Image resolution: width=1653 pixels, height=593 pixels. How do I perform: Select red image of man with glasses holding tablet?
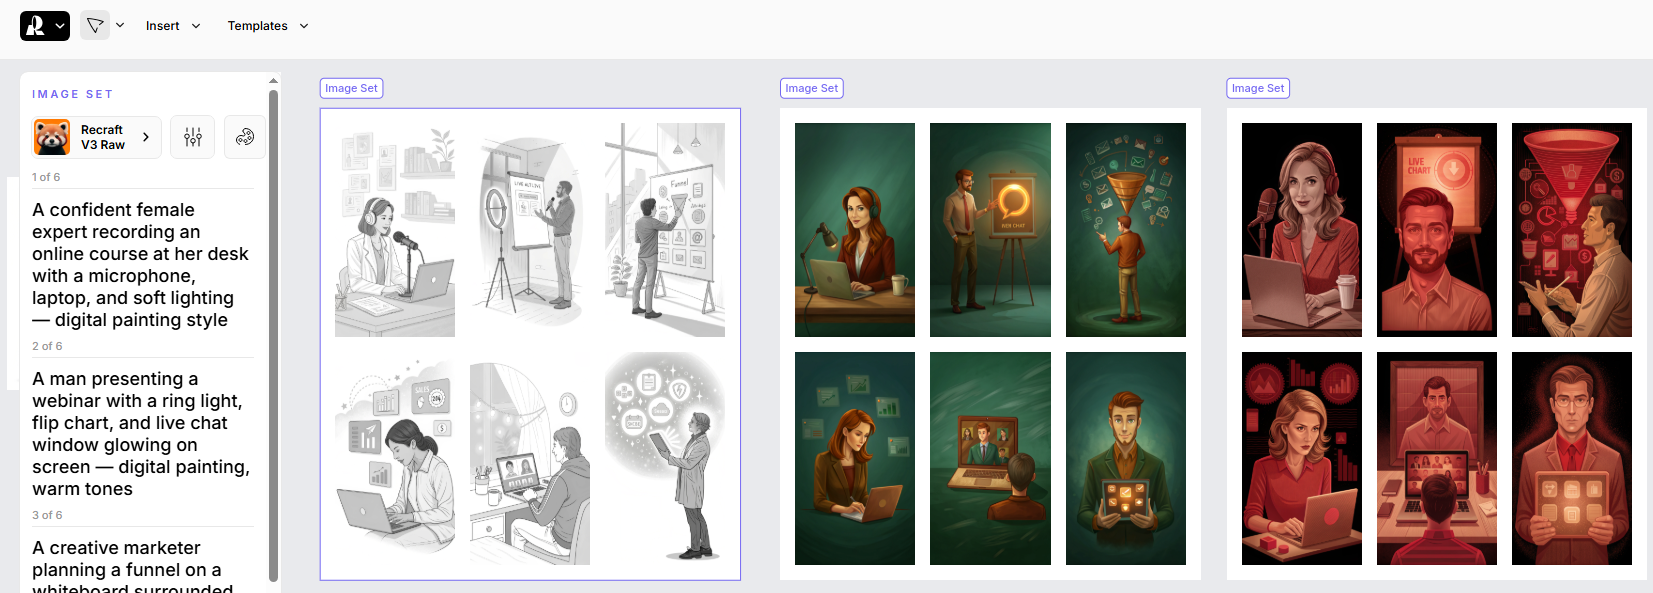point(1572,458)
